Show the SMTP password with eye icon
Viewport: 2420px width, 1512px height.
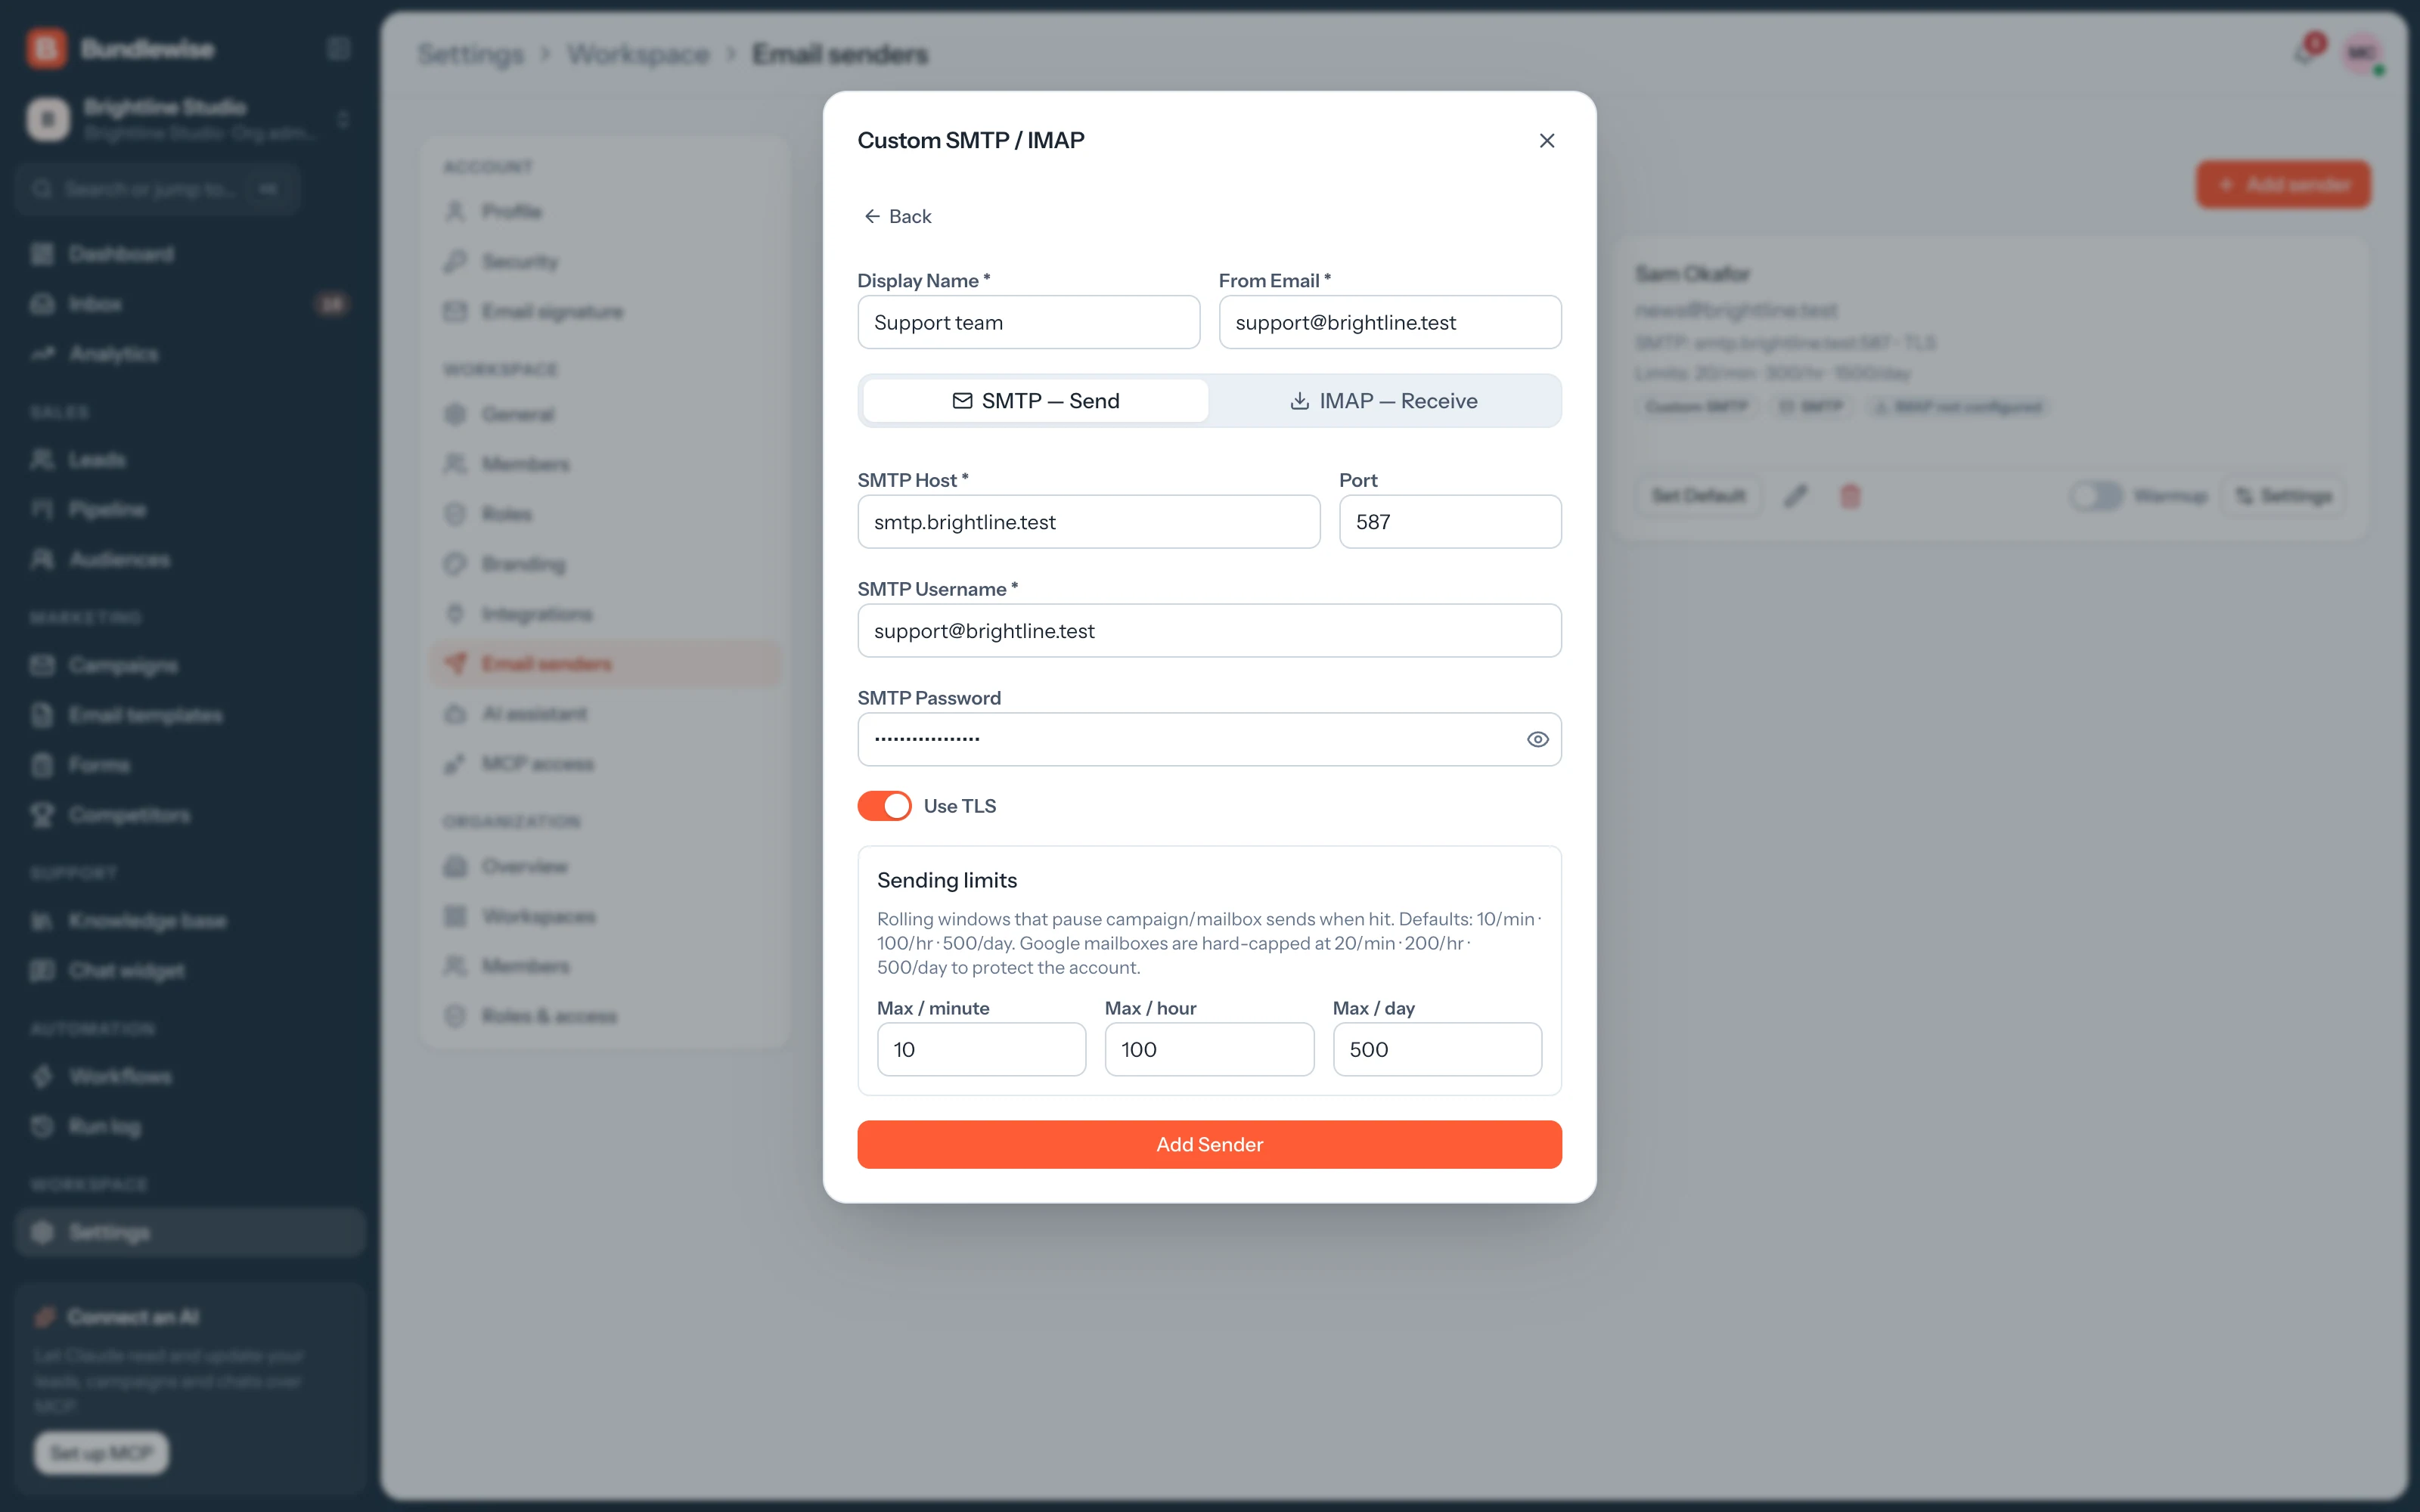[1537, 739]
